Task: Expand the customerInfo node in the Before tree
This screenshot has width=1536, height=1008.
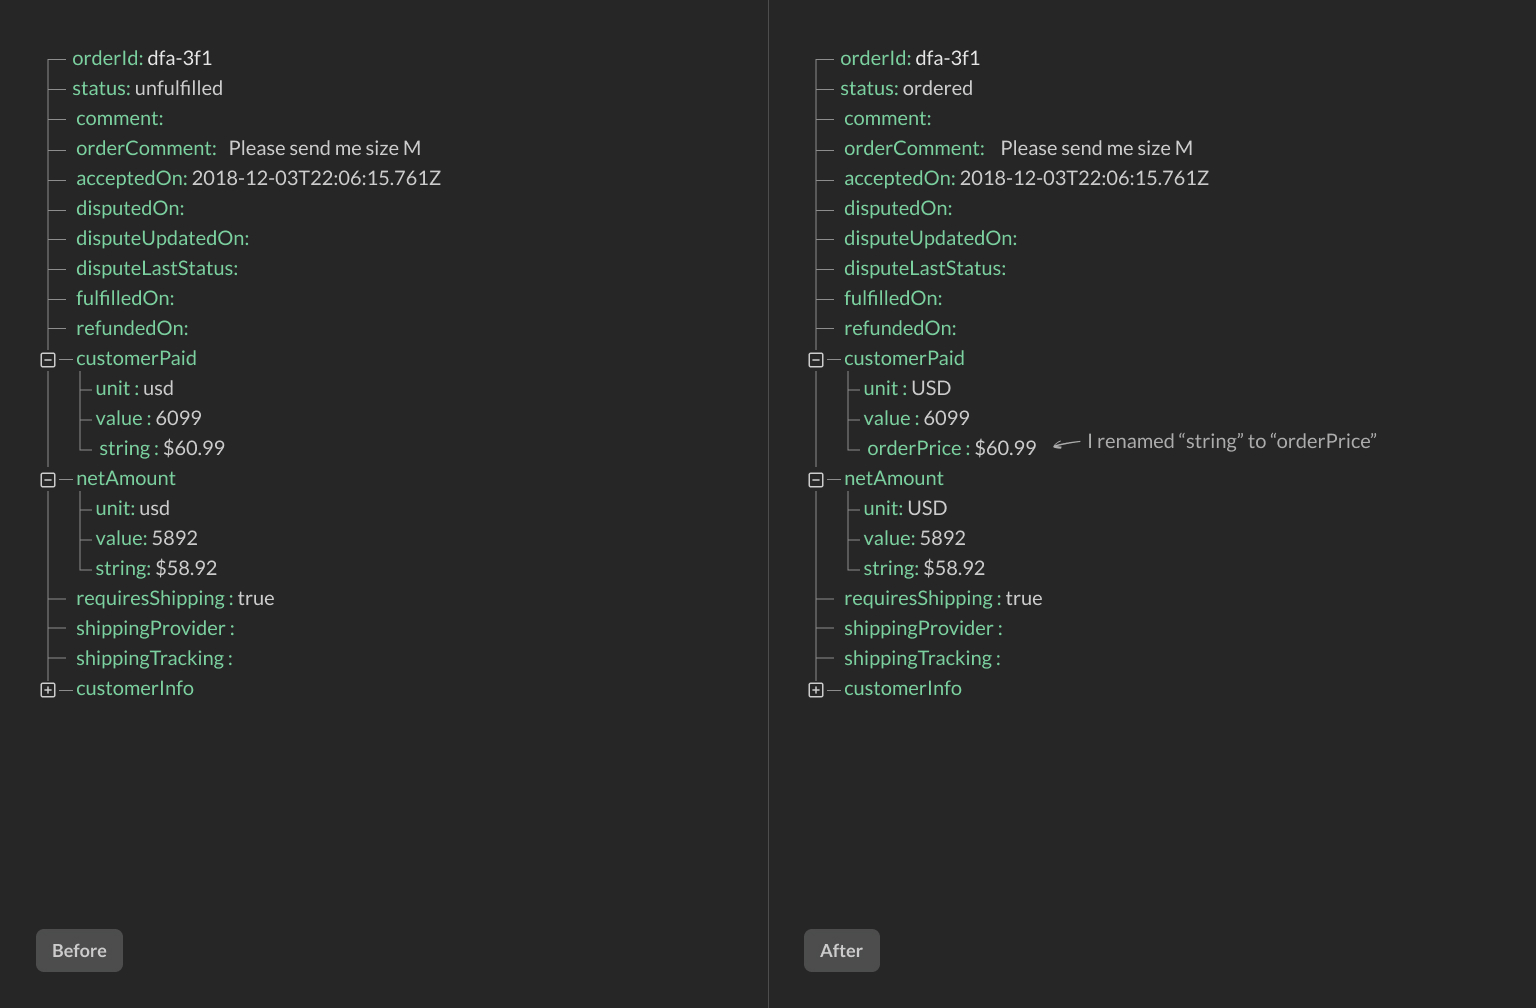Action: click(x=46, y=689)
